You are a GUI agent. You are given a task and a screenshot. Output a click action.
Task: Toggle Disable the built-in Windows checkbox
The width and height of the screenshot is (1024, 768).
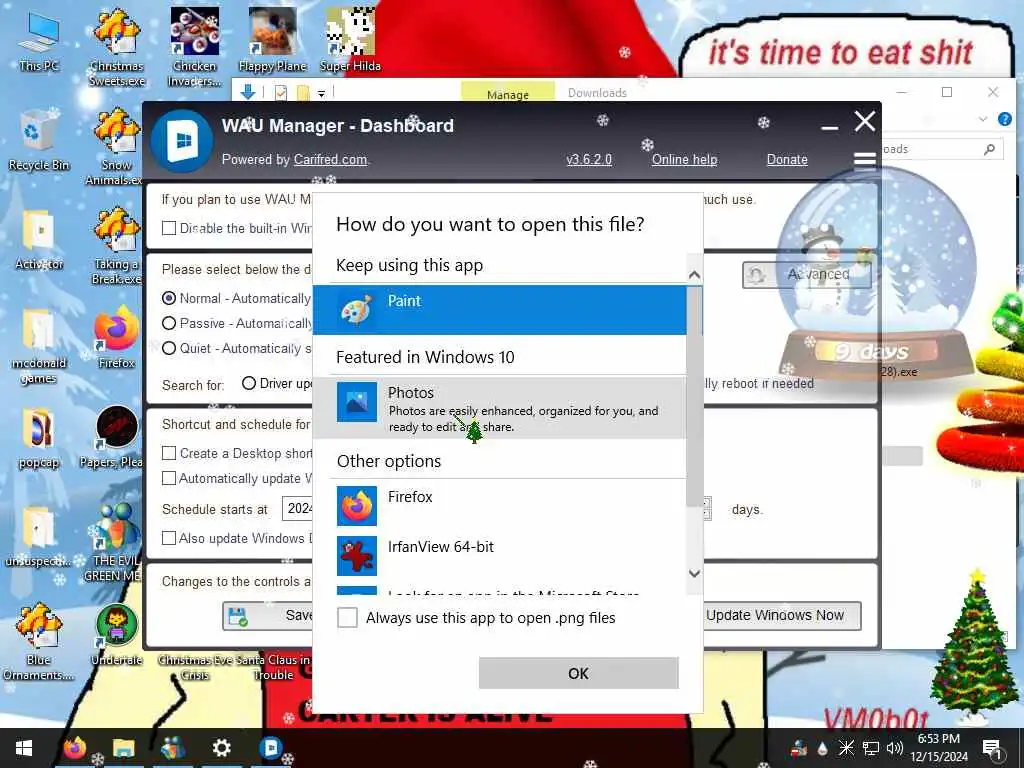(169, 228)
